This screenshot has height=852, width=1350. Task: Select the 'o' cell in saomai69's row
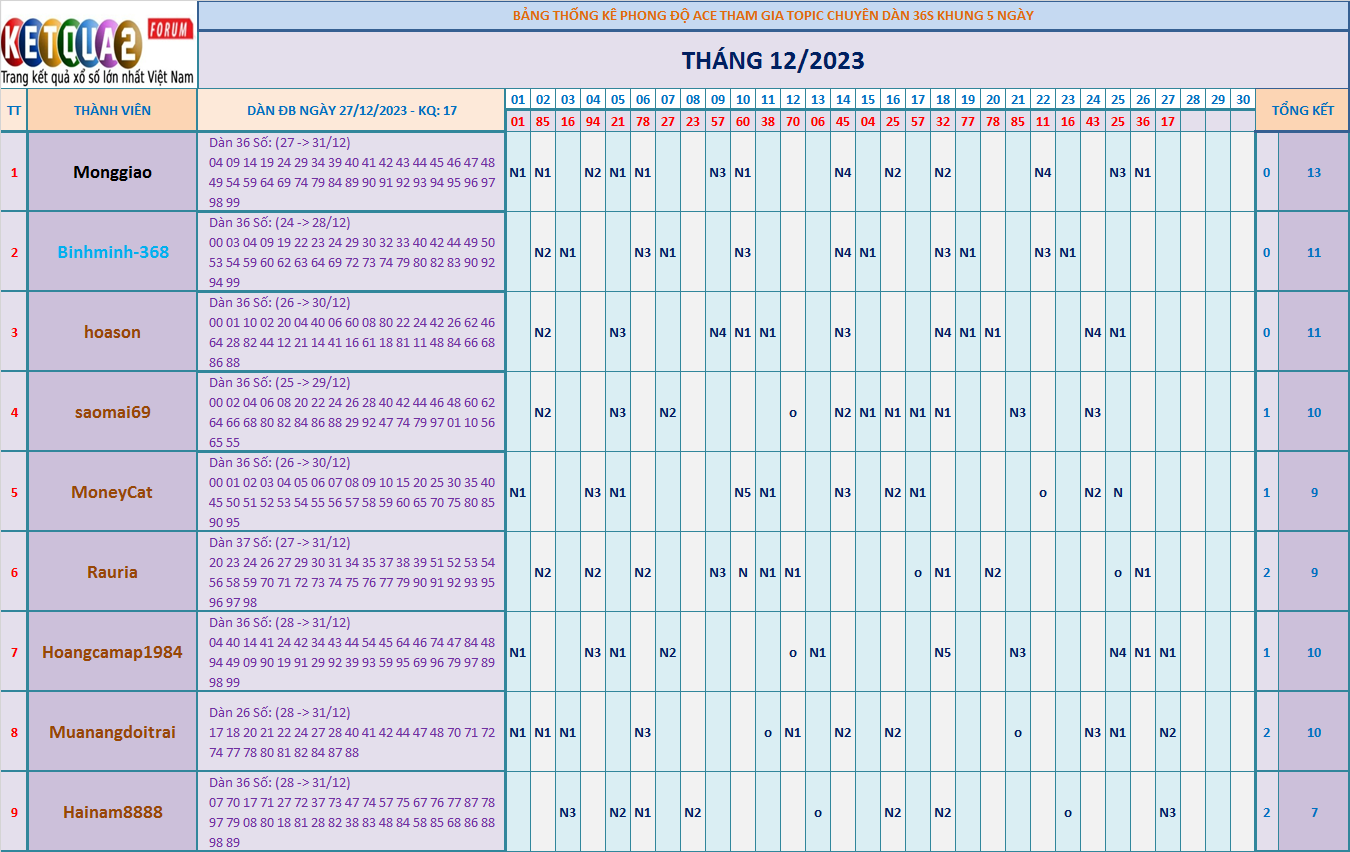(x=793, y=412)
